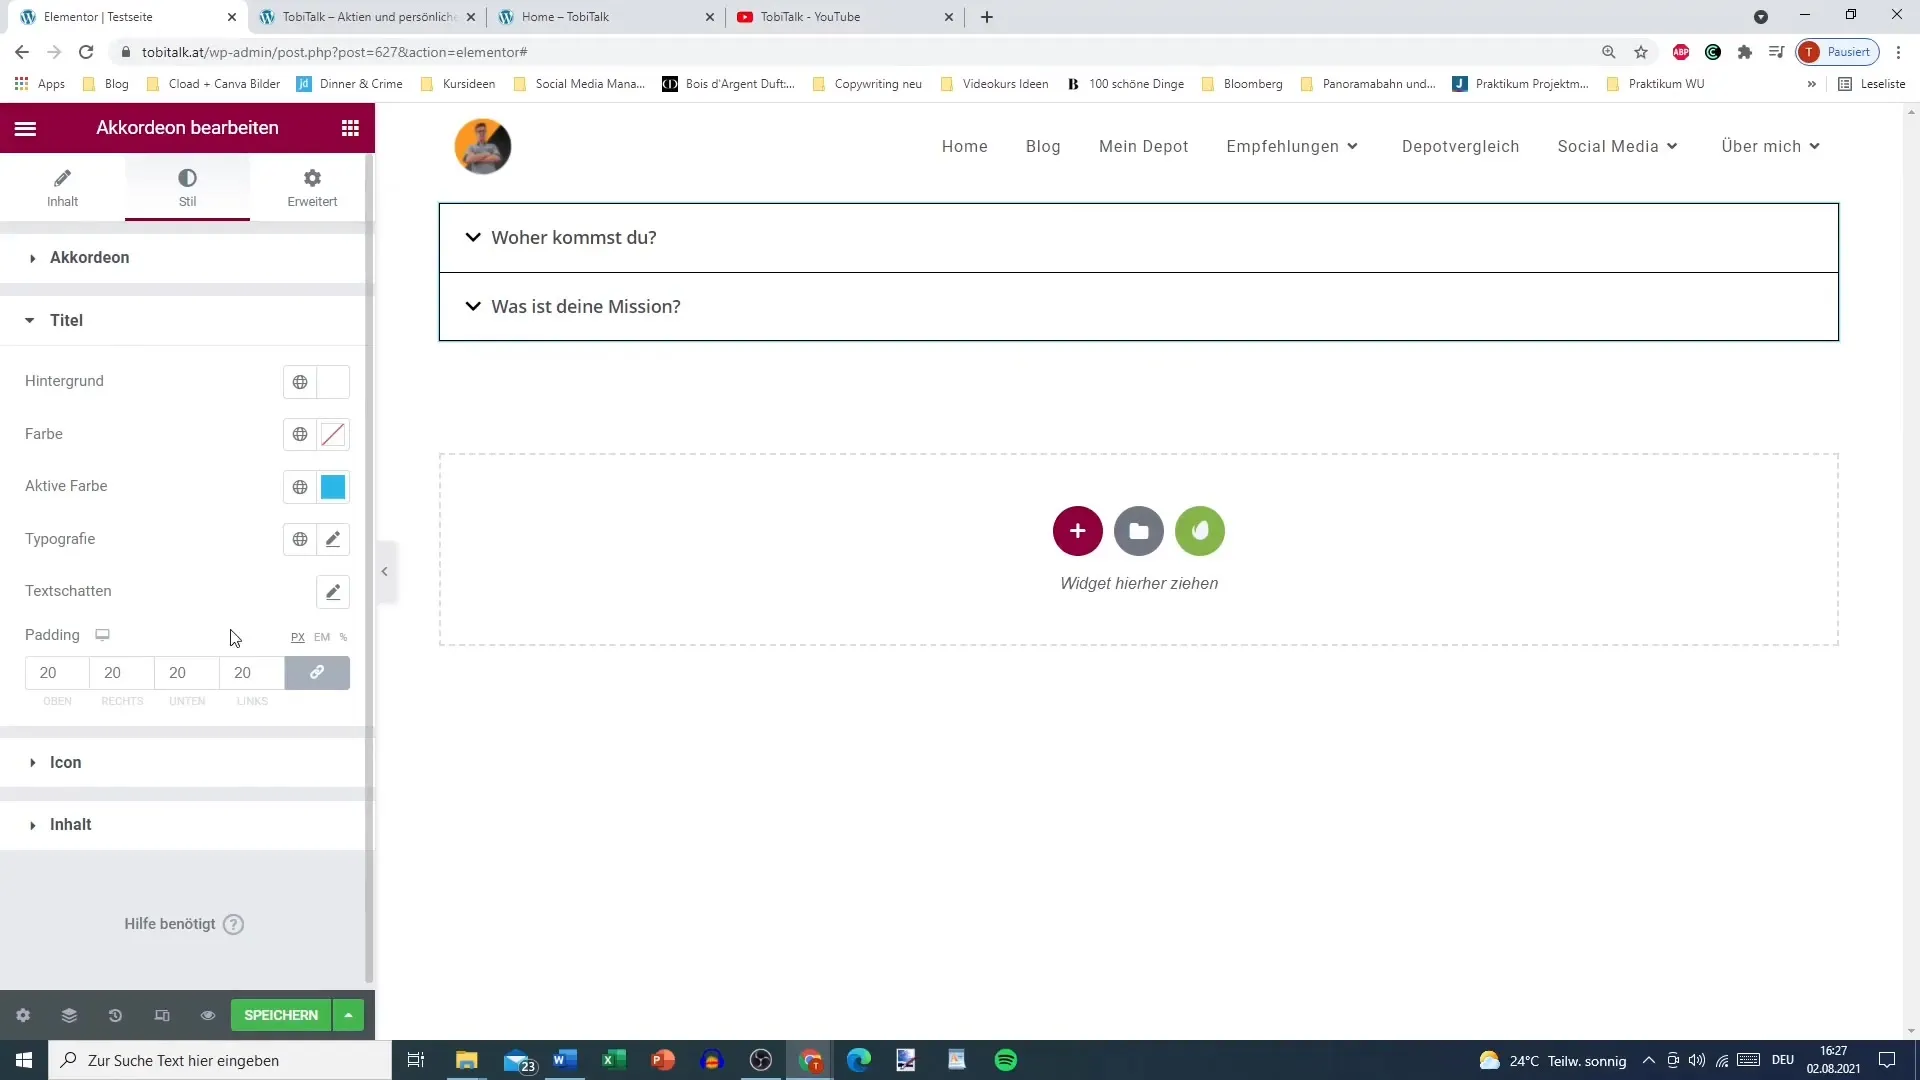The width and height of the screenshot is (1920, 1080).
Task: Toggle preview eye icon in bottom bar
Action: (208, 1015)
